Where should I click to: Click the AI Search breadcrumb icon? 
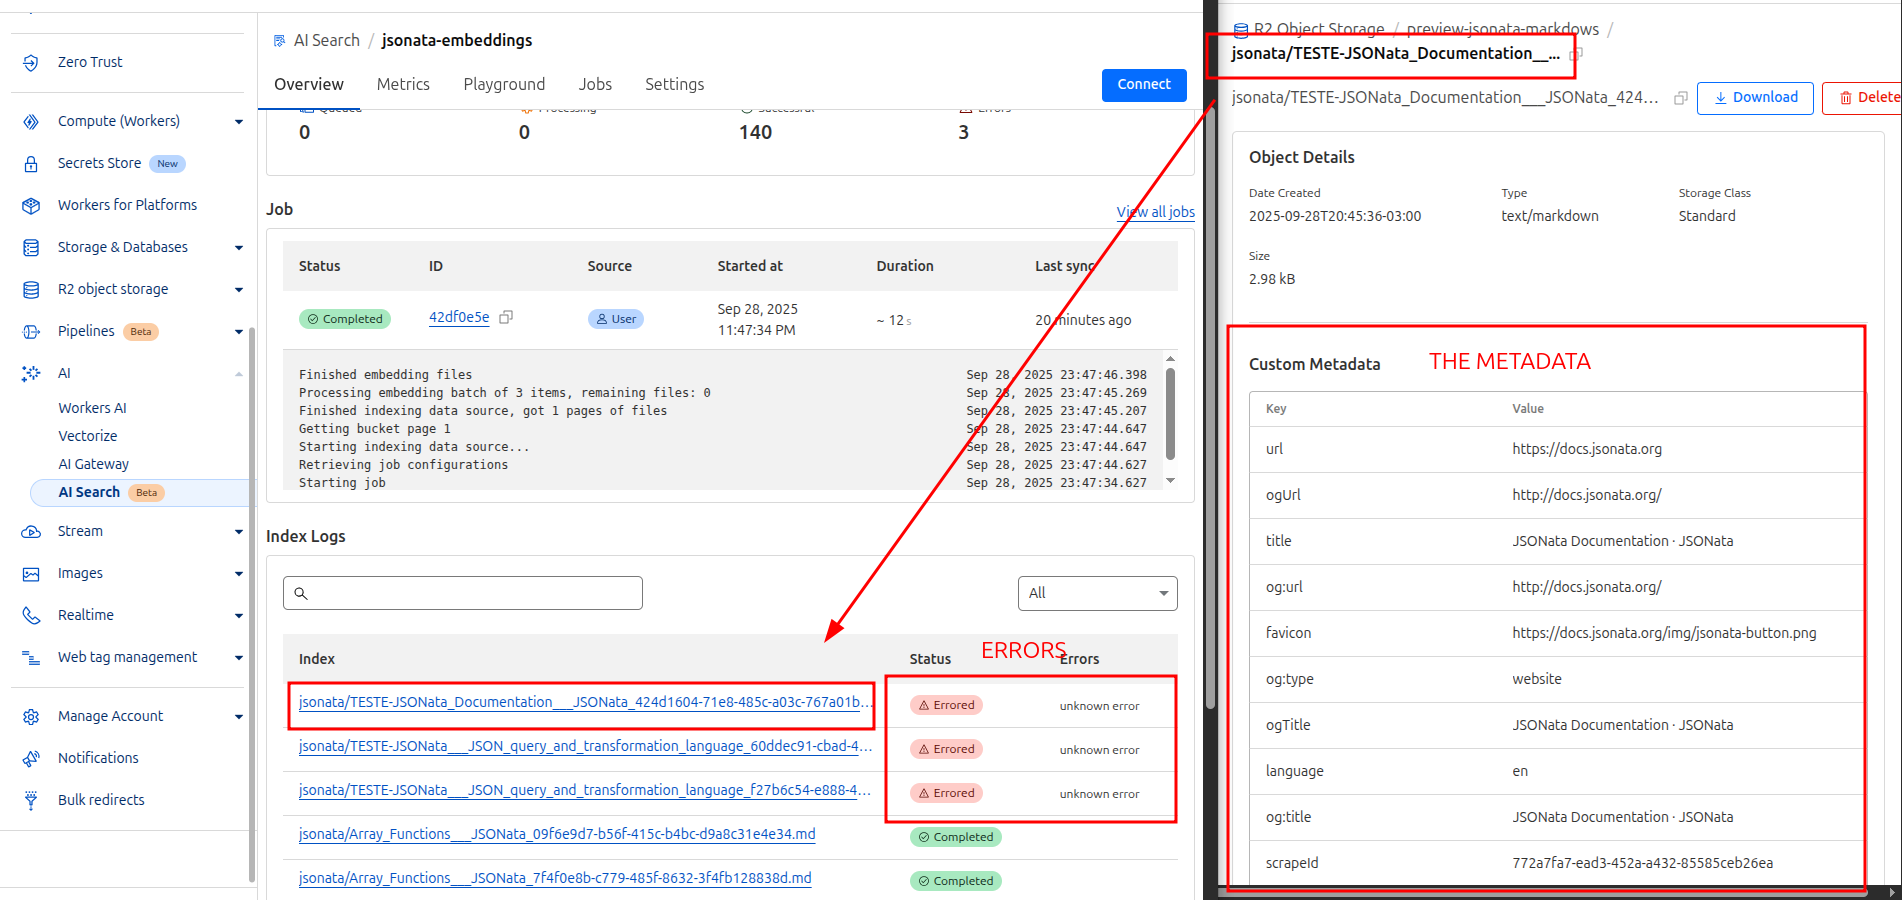point(279,41)
